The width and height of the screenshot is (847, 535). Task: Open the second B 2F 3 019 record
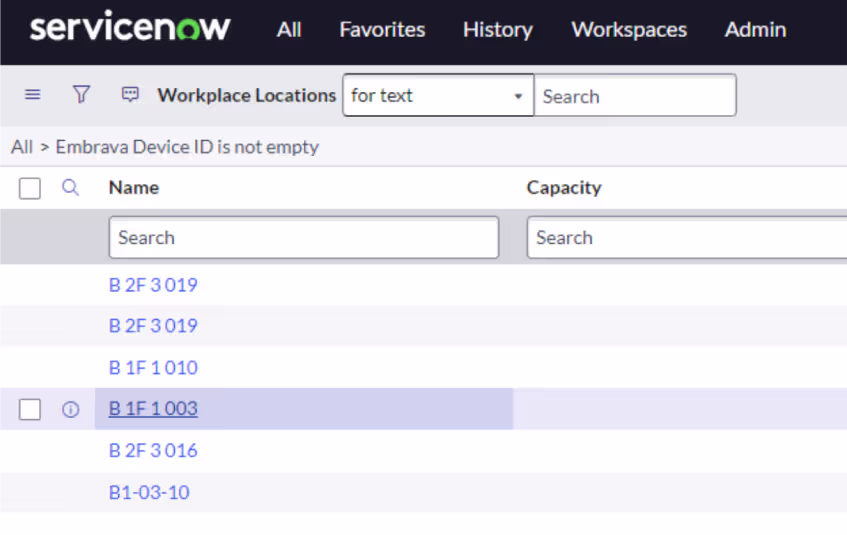tap(153, 326)
